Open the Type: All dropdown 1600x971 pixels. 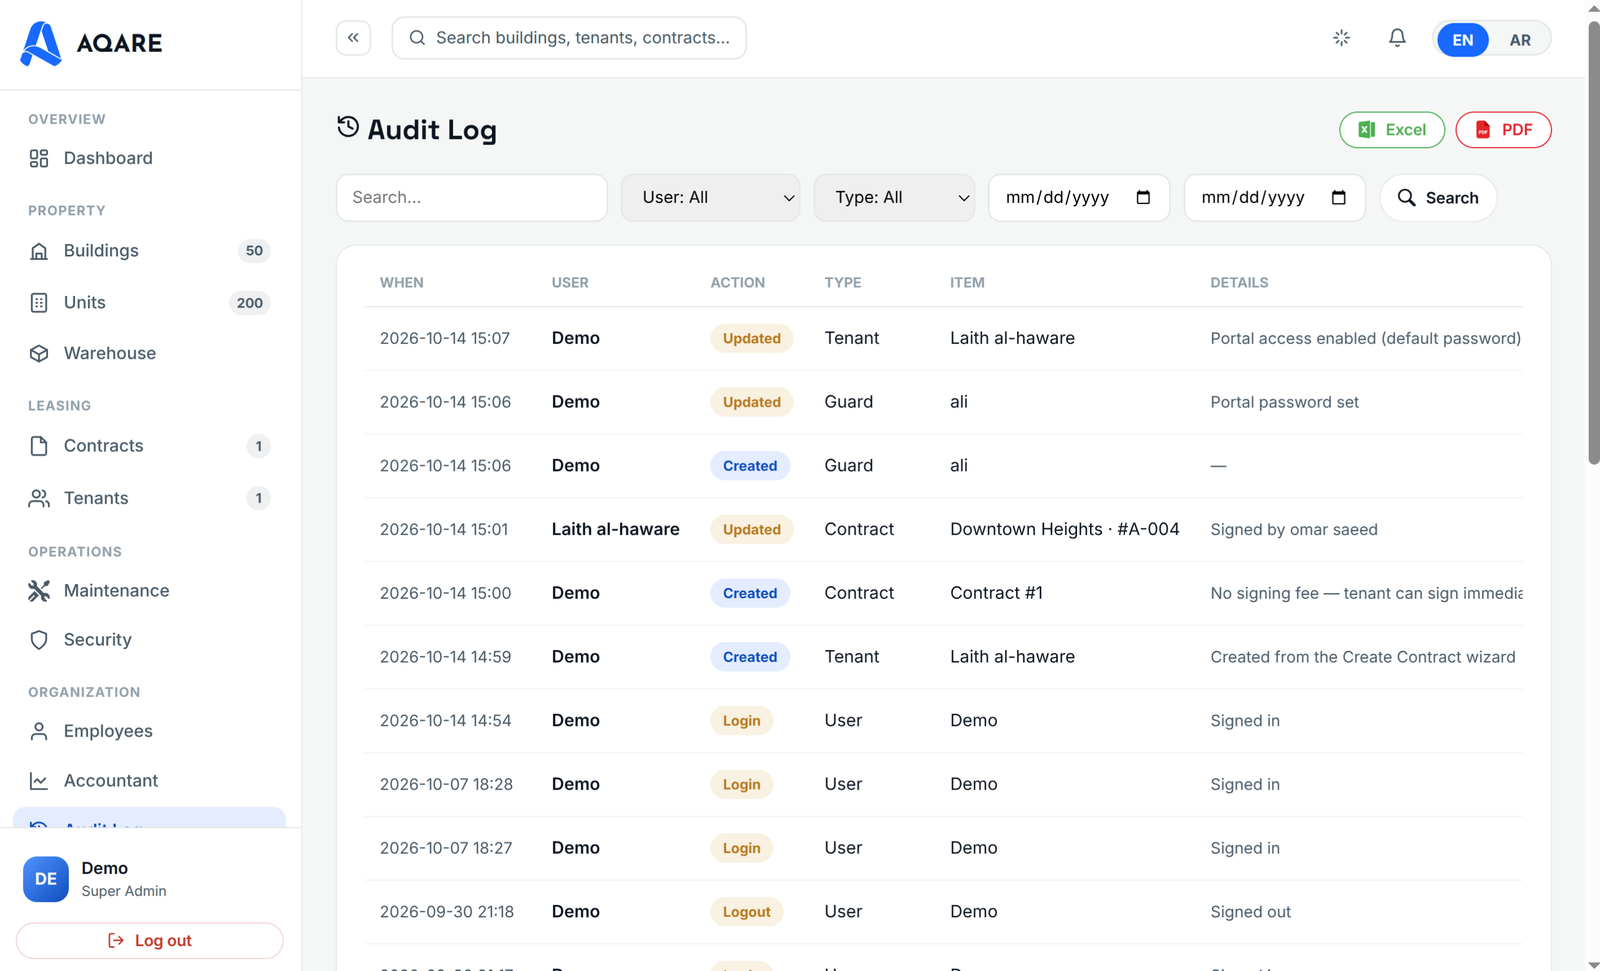click(894, 198)
